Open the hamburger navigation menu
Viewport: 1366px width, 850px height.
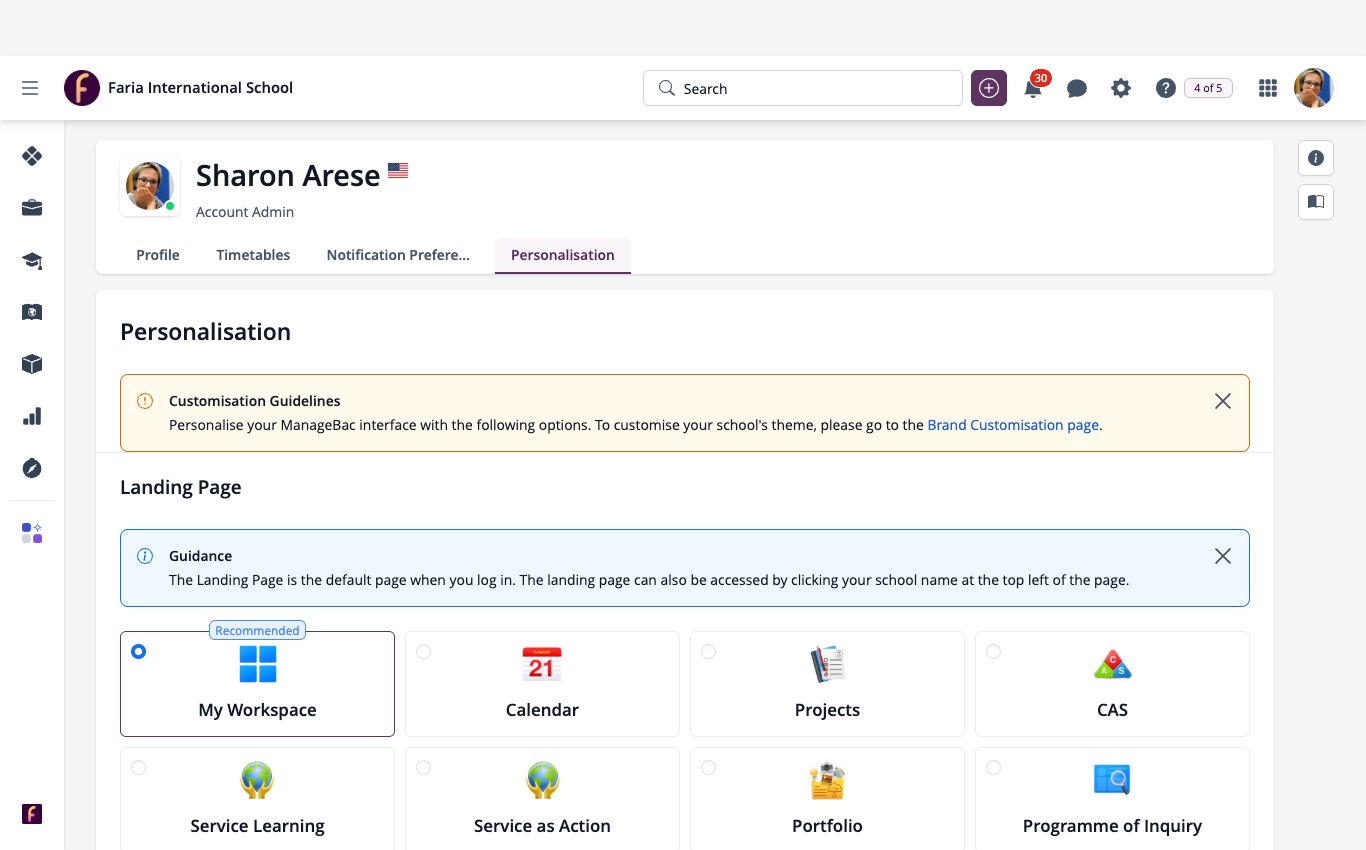[x=30, y=88]
